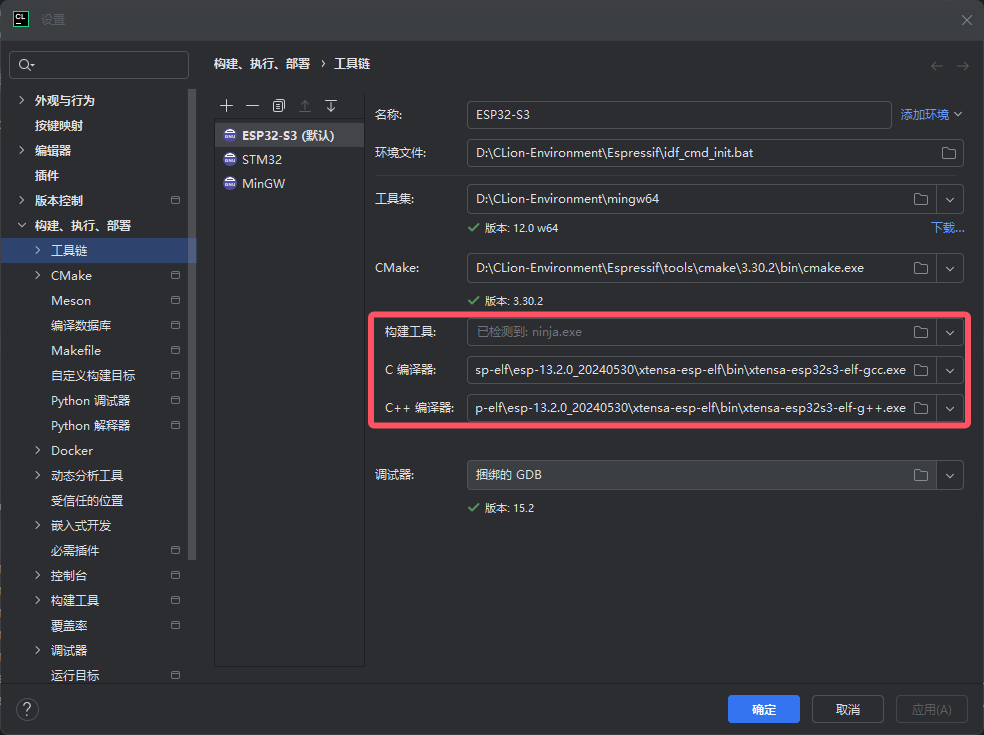Remove selected toolchain with minus icon

point(252,105)
